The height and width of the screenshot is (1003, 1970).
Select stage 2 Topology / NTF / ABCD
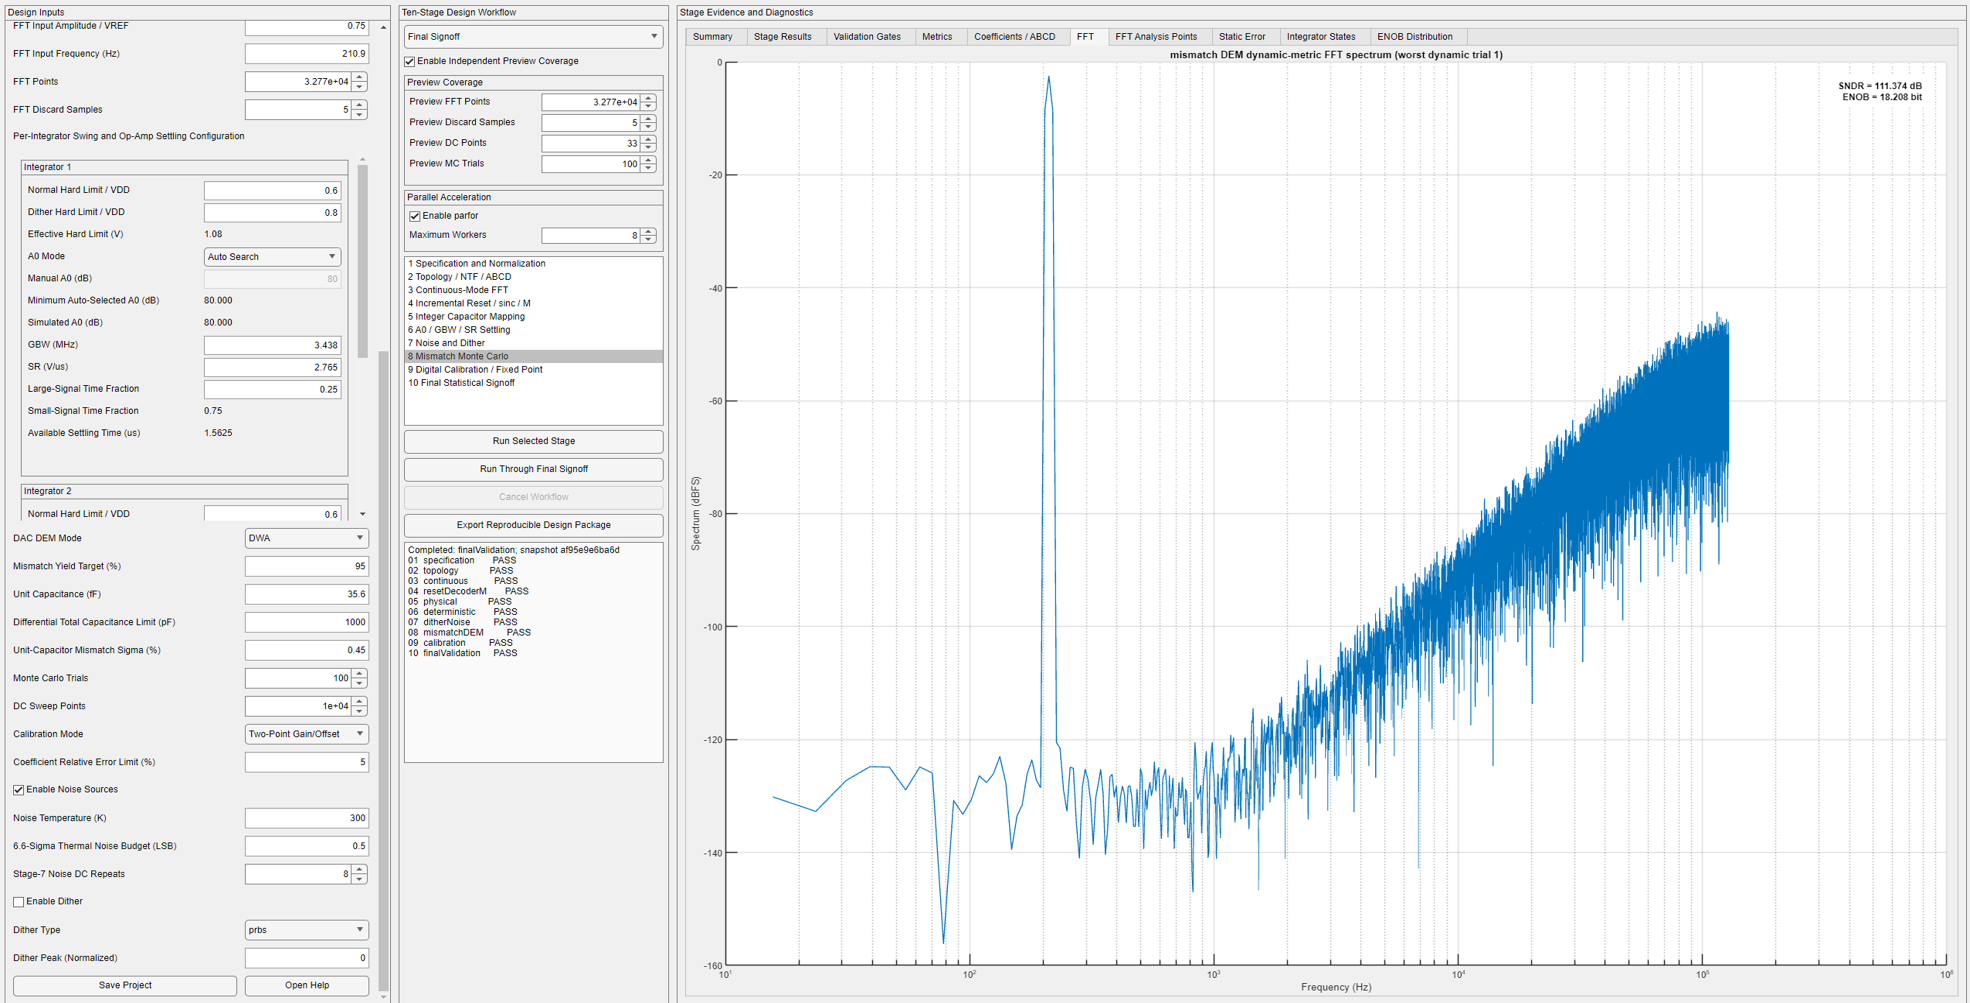click(533, 277)
